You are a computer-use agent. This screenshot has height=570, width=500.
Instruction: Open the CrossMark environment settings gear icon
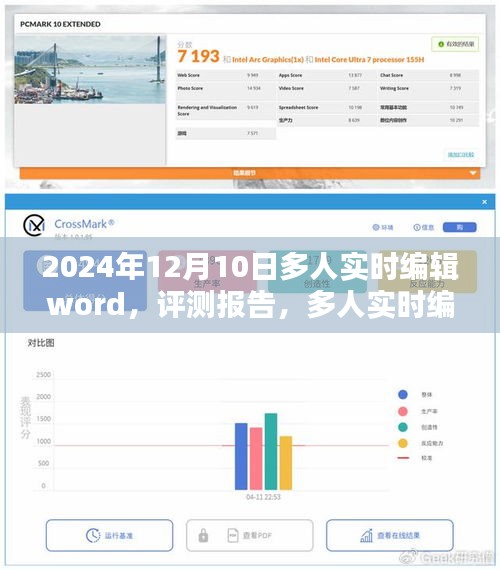coord(376,228)
